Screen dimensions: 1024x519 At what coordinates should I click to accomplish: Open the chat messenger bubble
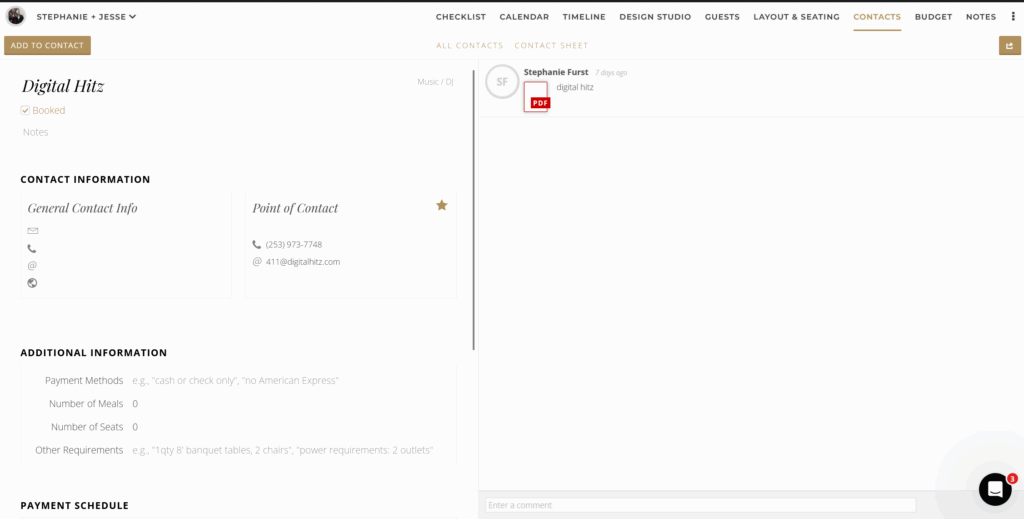pyautogui.click(x=995, y=489)
